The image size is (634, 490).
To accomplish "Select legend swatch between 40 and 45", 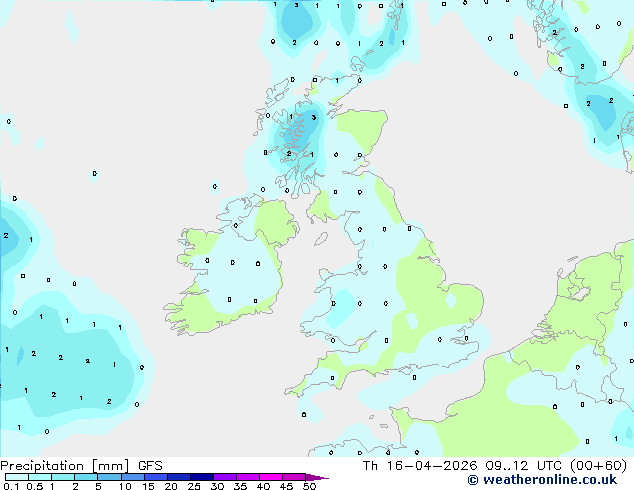I will point(271,477).
